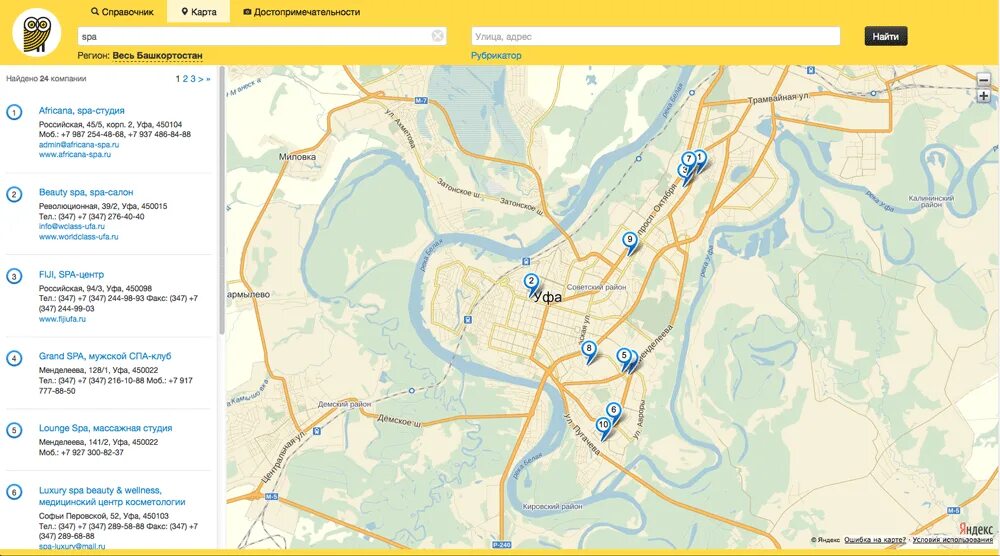This screenshot has height=556, width=1000.
Task: Select map pin number 9
Action: pyautogui.click(x=629, y=241)
